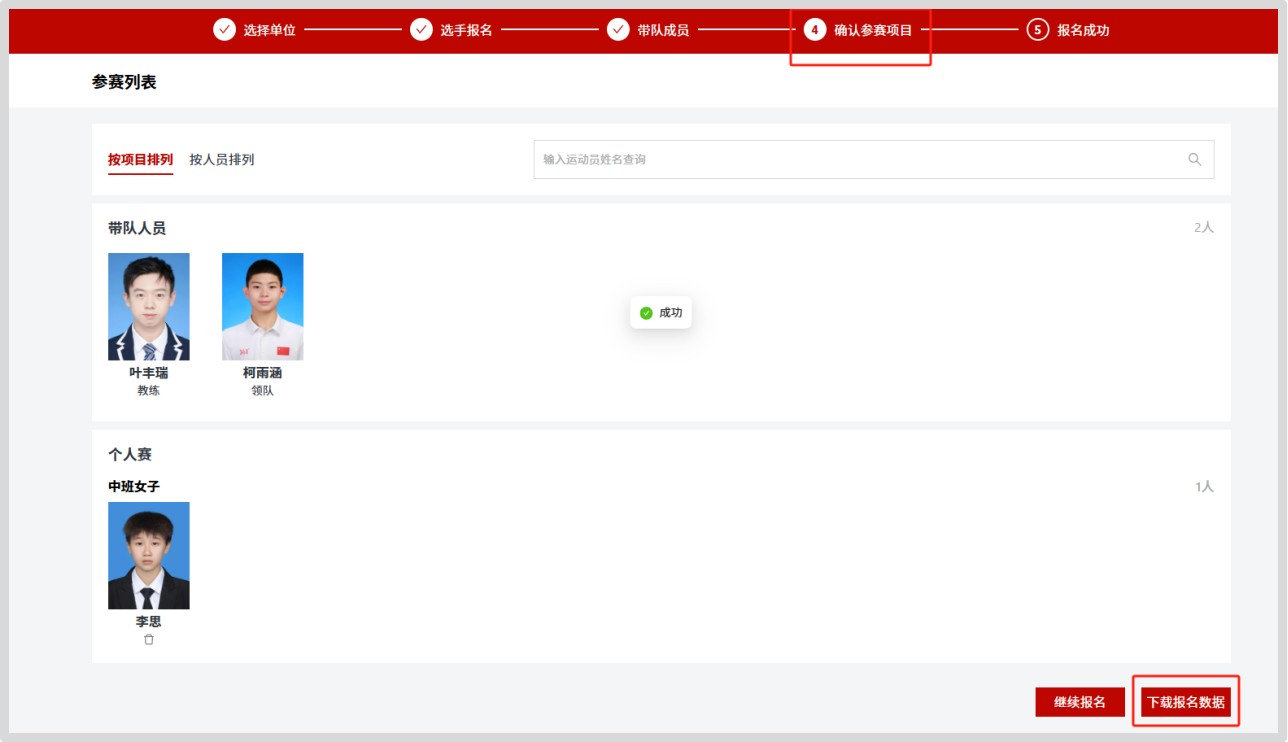Click 确认参赛项目 step label
The image size is (1288, 742).
(873, 30)
